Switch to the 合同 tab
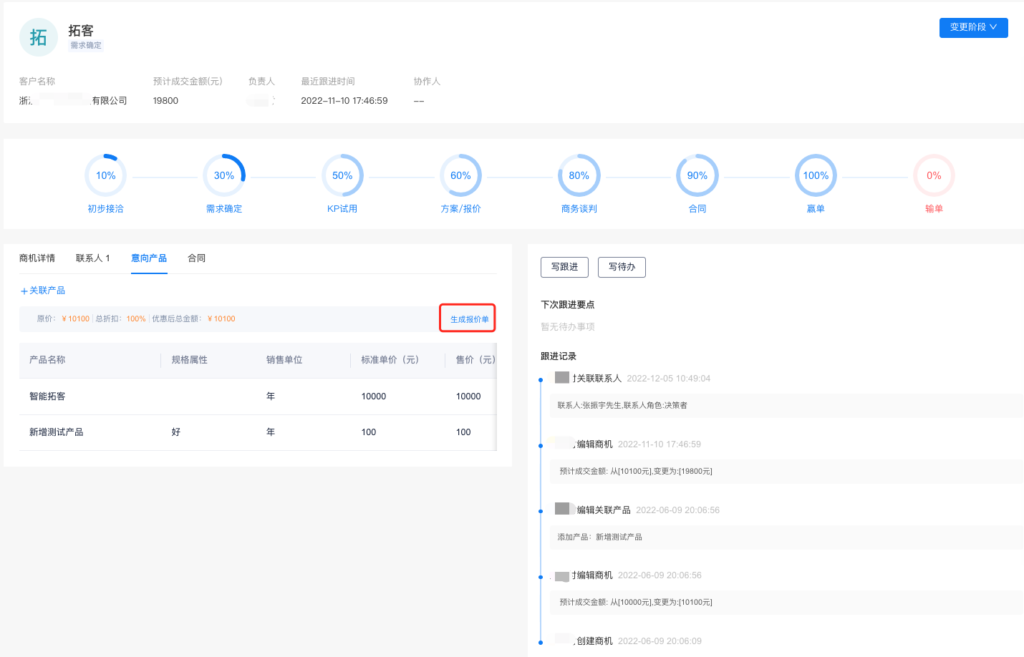 [x=196, y=258]
